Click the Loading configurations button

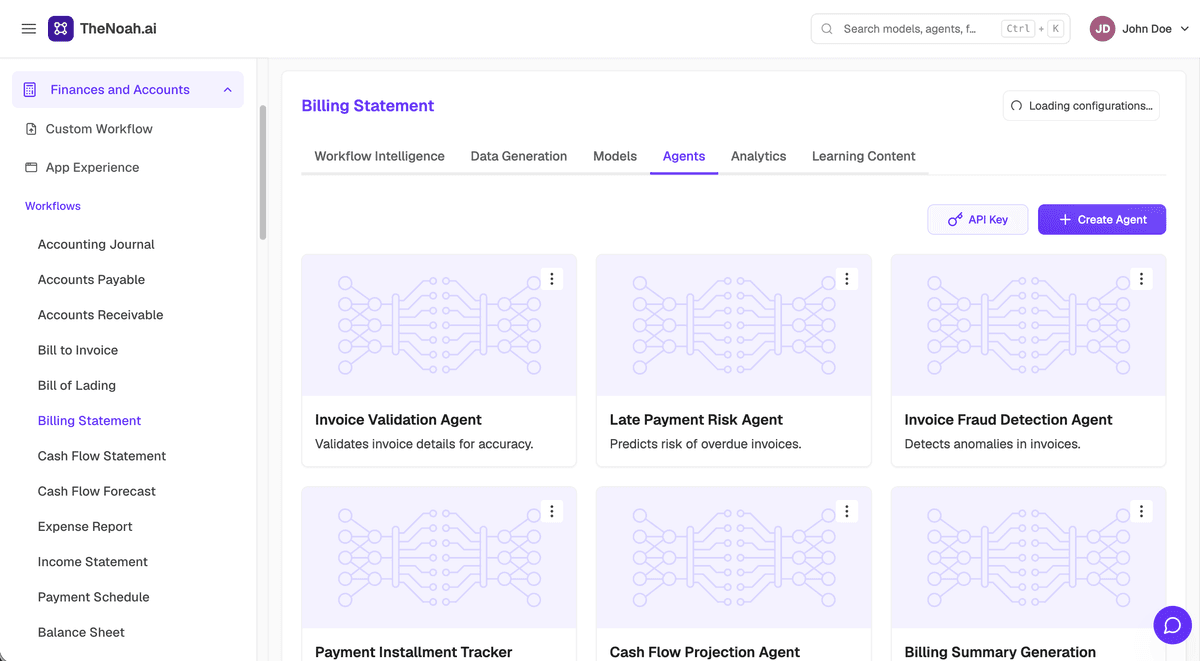(1081, 106)
